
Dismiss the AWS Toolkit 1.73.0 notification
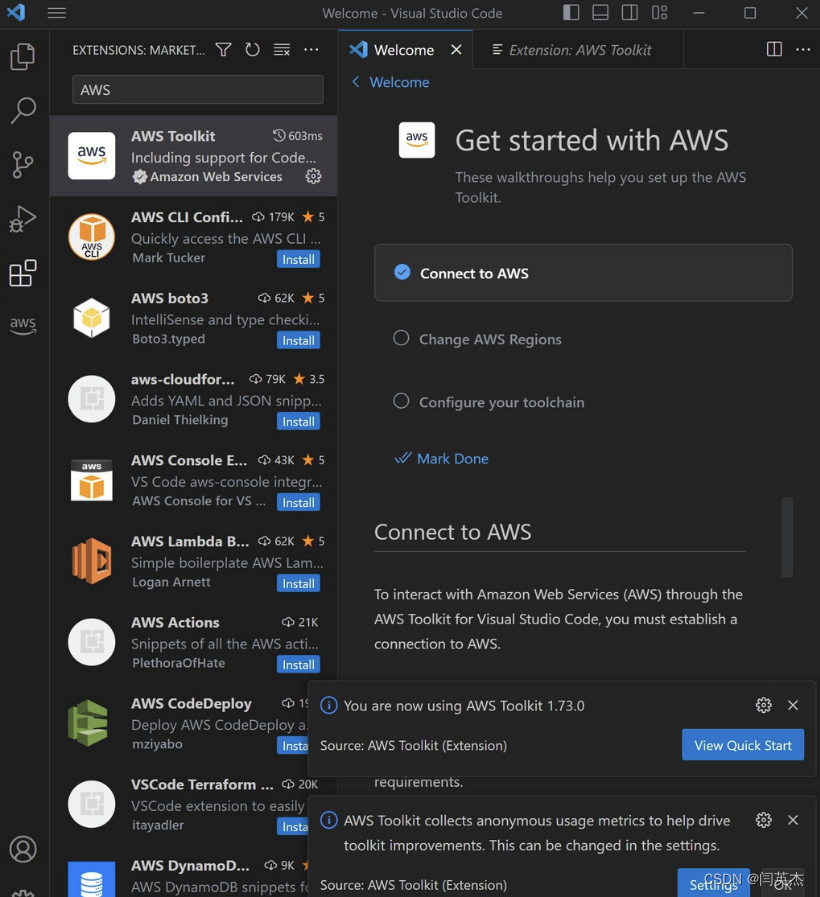click(x=793, y=705)
